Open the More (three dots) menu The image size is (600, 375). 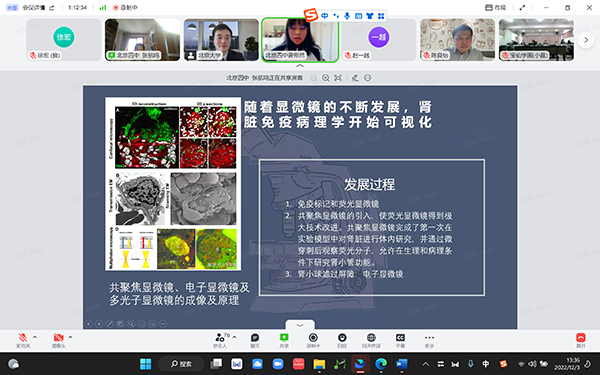click(x=429, y=340)
